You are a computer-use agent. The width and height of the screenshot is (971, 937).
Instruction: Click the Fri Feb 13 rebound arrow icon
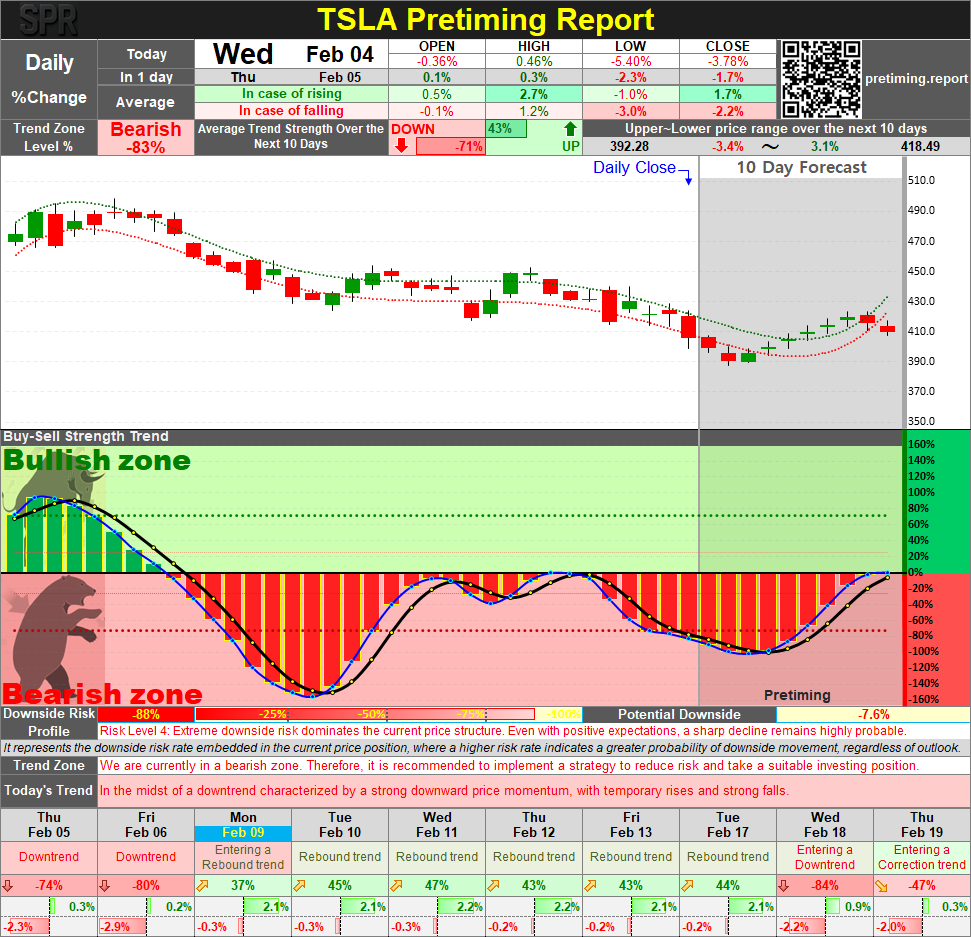click(590, 886)
